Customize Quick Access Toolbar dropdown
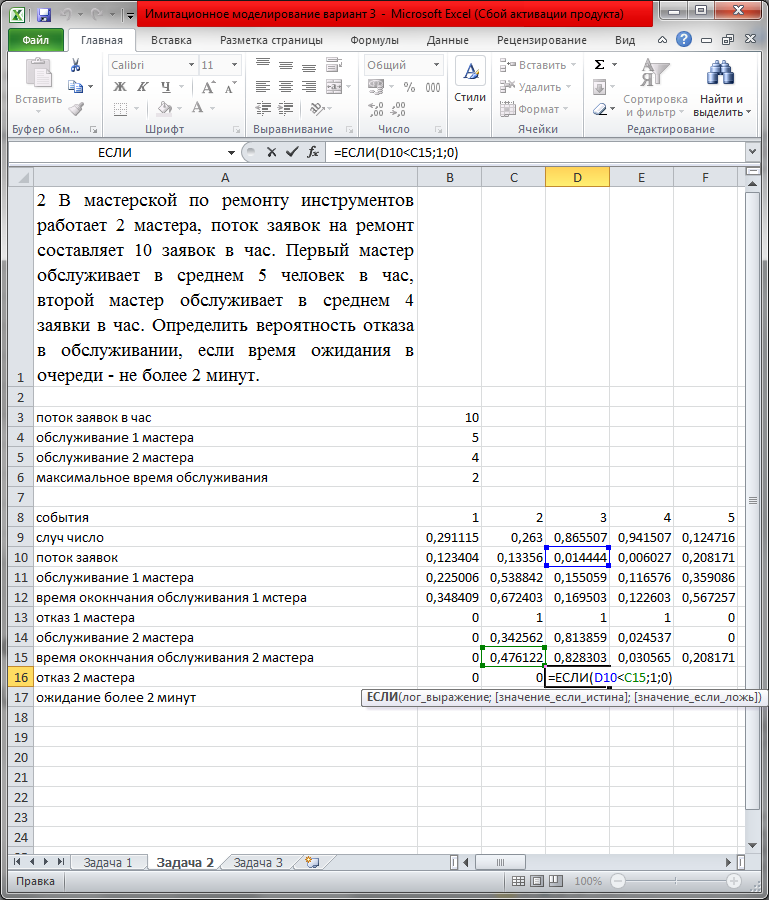 click(130, 15)
